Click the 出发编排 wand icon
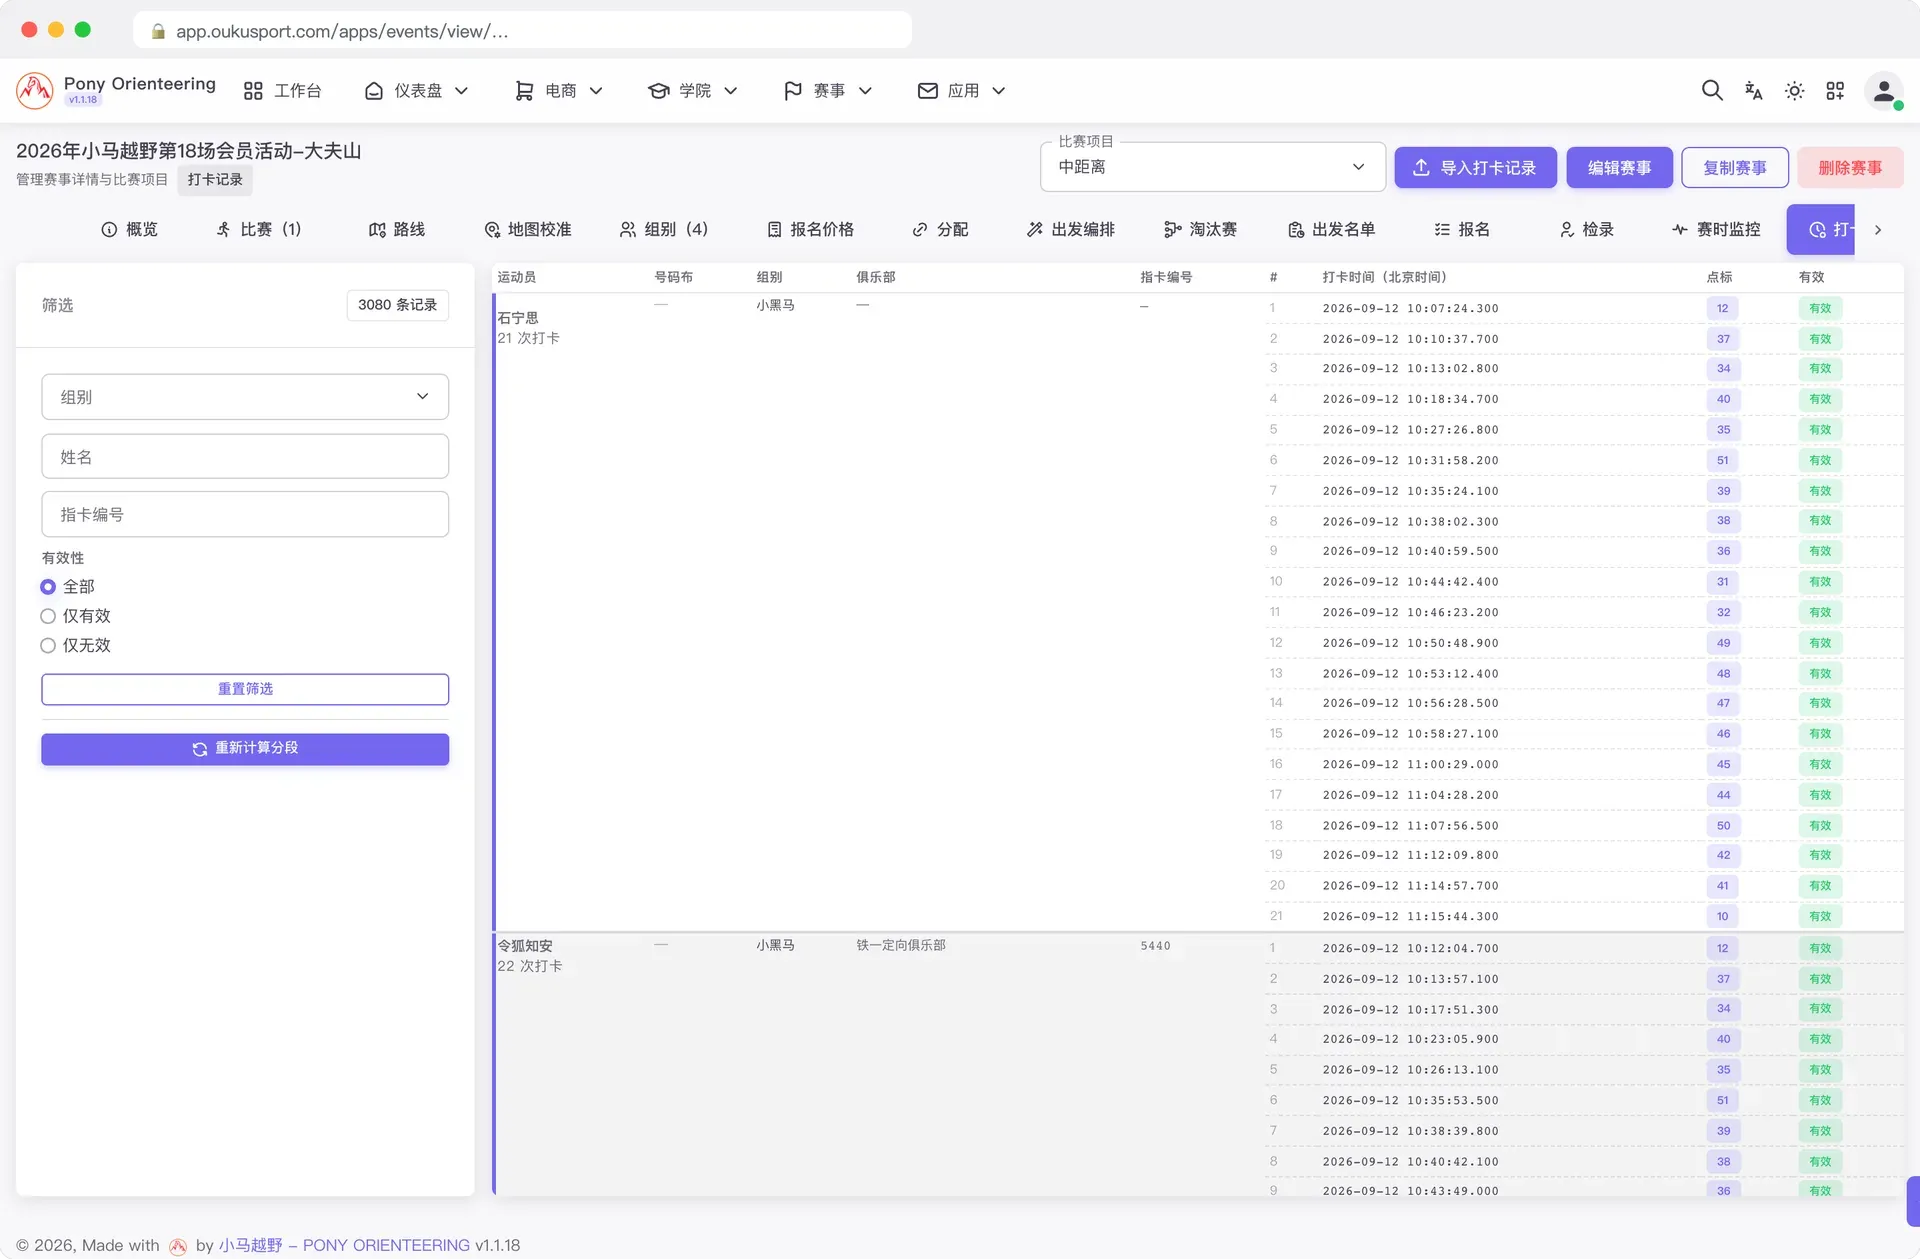 (1035, 230)
